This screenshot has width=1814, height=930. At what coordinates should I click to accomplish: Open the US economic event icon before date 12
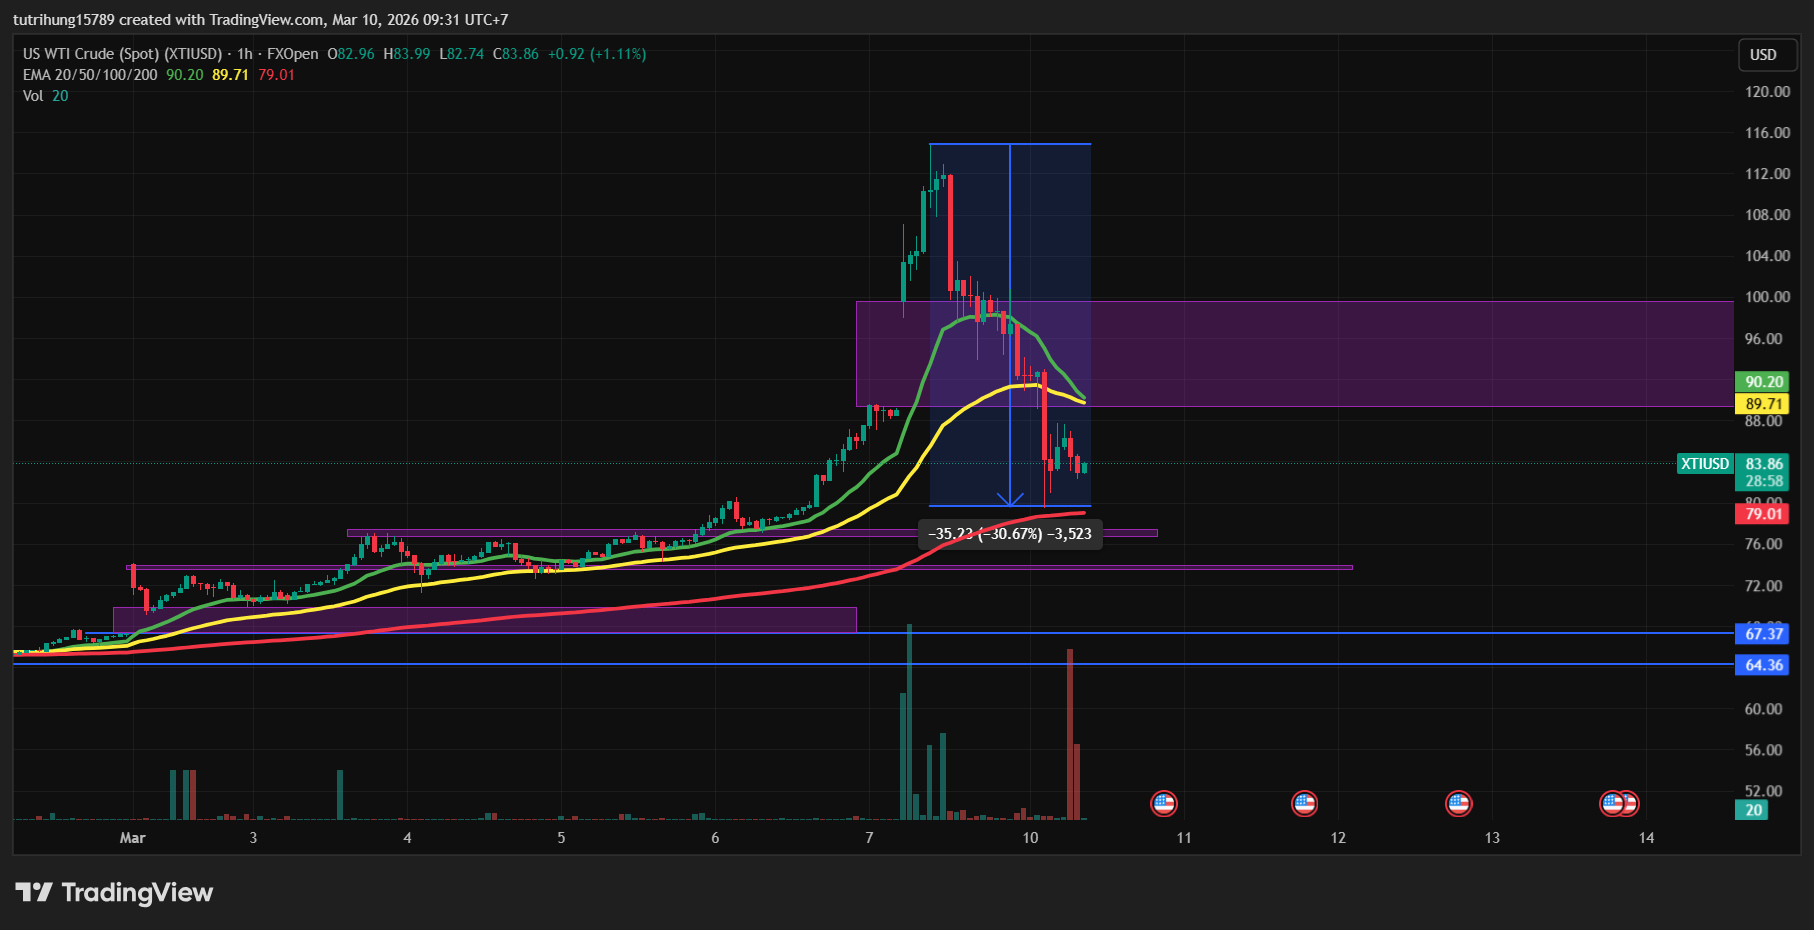1304,803
